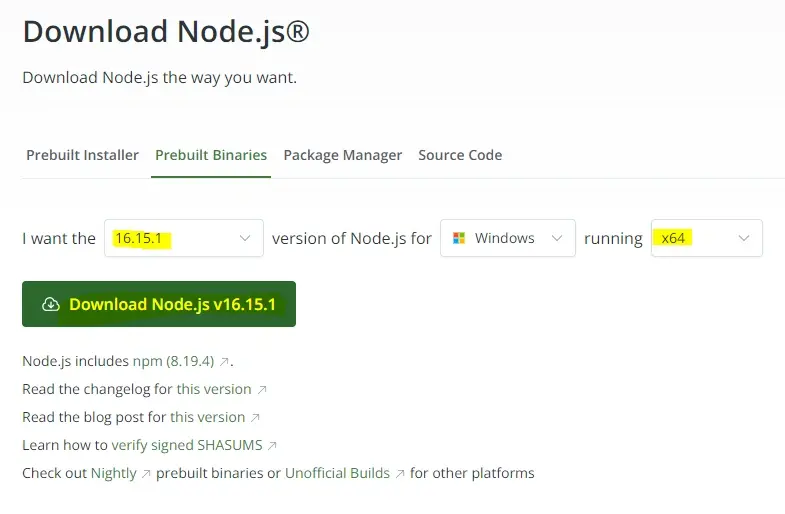This screenshot has height=514, width=785.
Task: Open the x64 architecture dropdown
Action: [706, 238]
